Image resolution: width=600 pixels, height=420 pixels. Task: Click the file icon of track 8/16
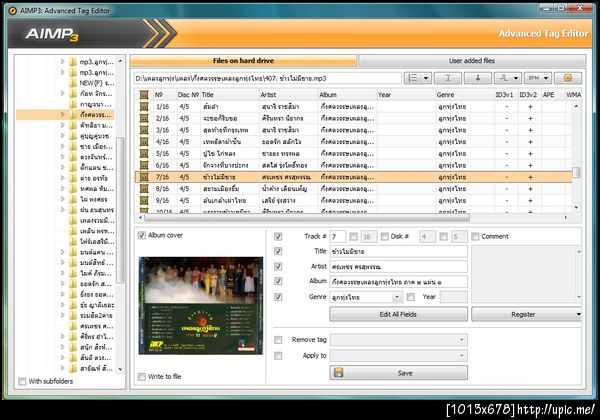144,189
